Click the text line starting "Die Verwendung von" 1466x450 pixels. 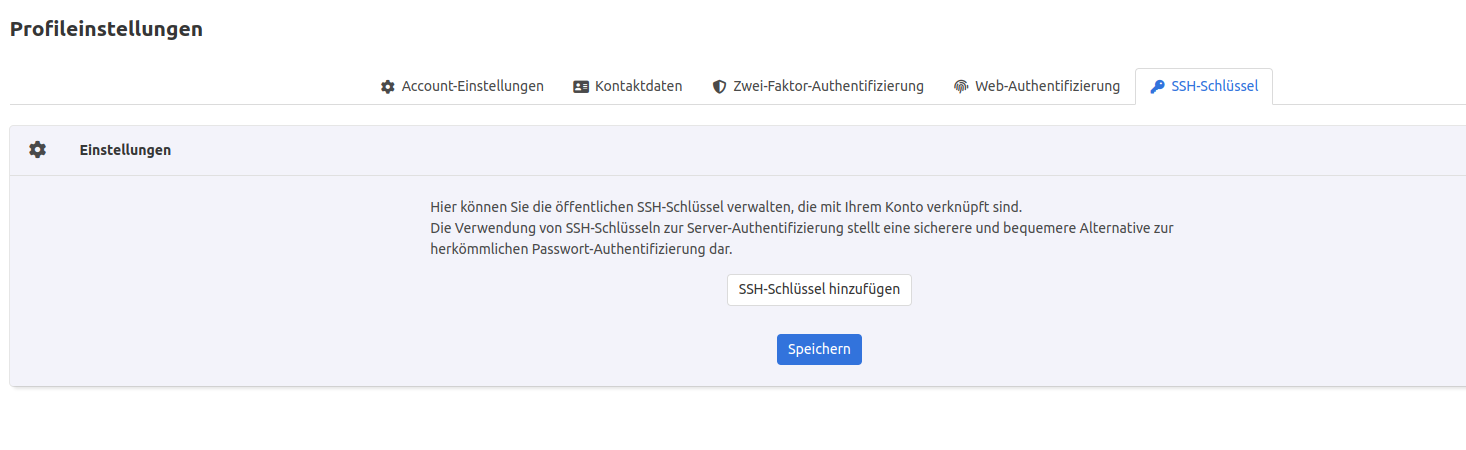800,228
